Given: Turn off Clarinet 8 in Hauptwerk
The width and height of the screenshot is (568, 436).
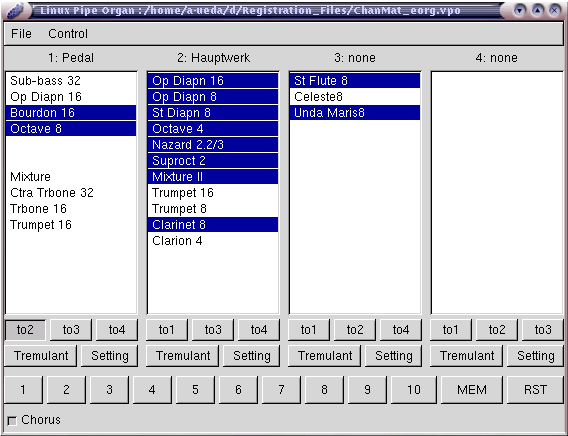Looking at the screenshot, I should [213, 225].
